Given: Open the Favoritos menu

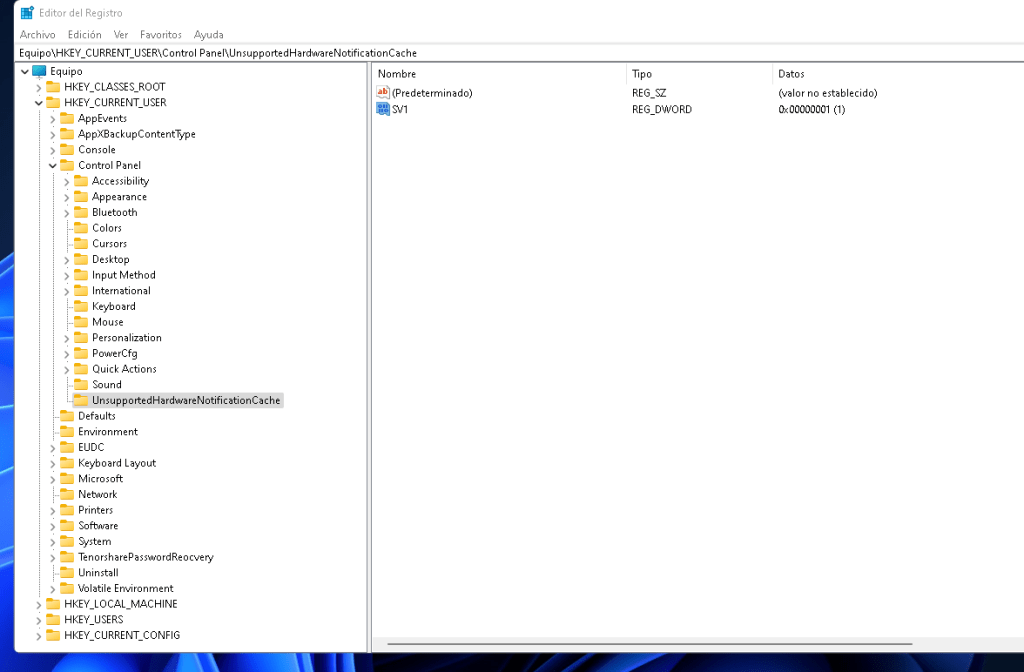Looking at the screenshot, I should 161,34.
